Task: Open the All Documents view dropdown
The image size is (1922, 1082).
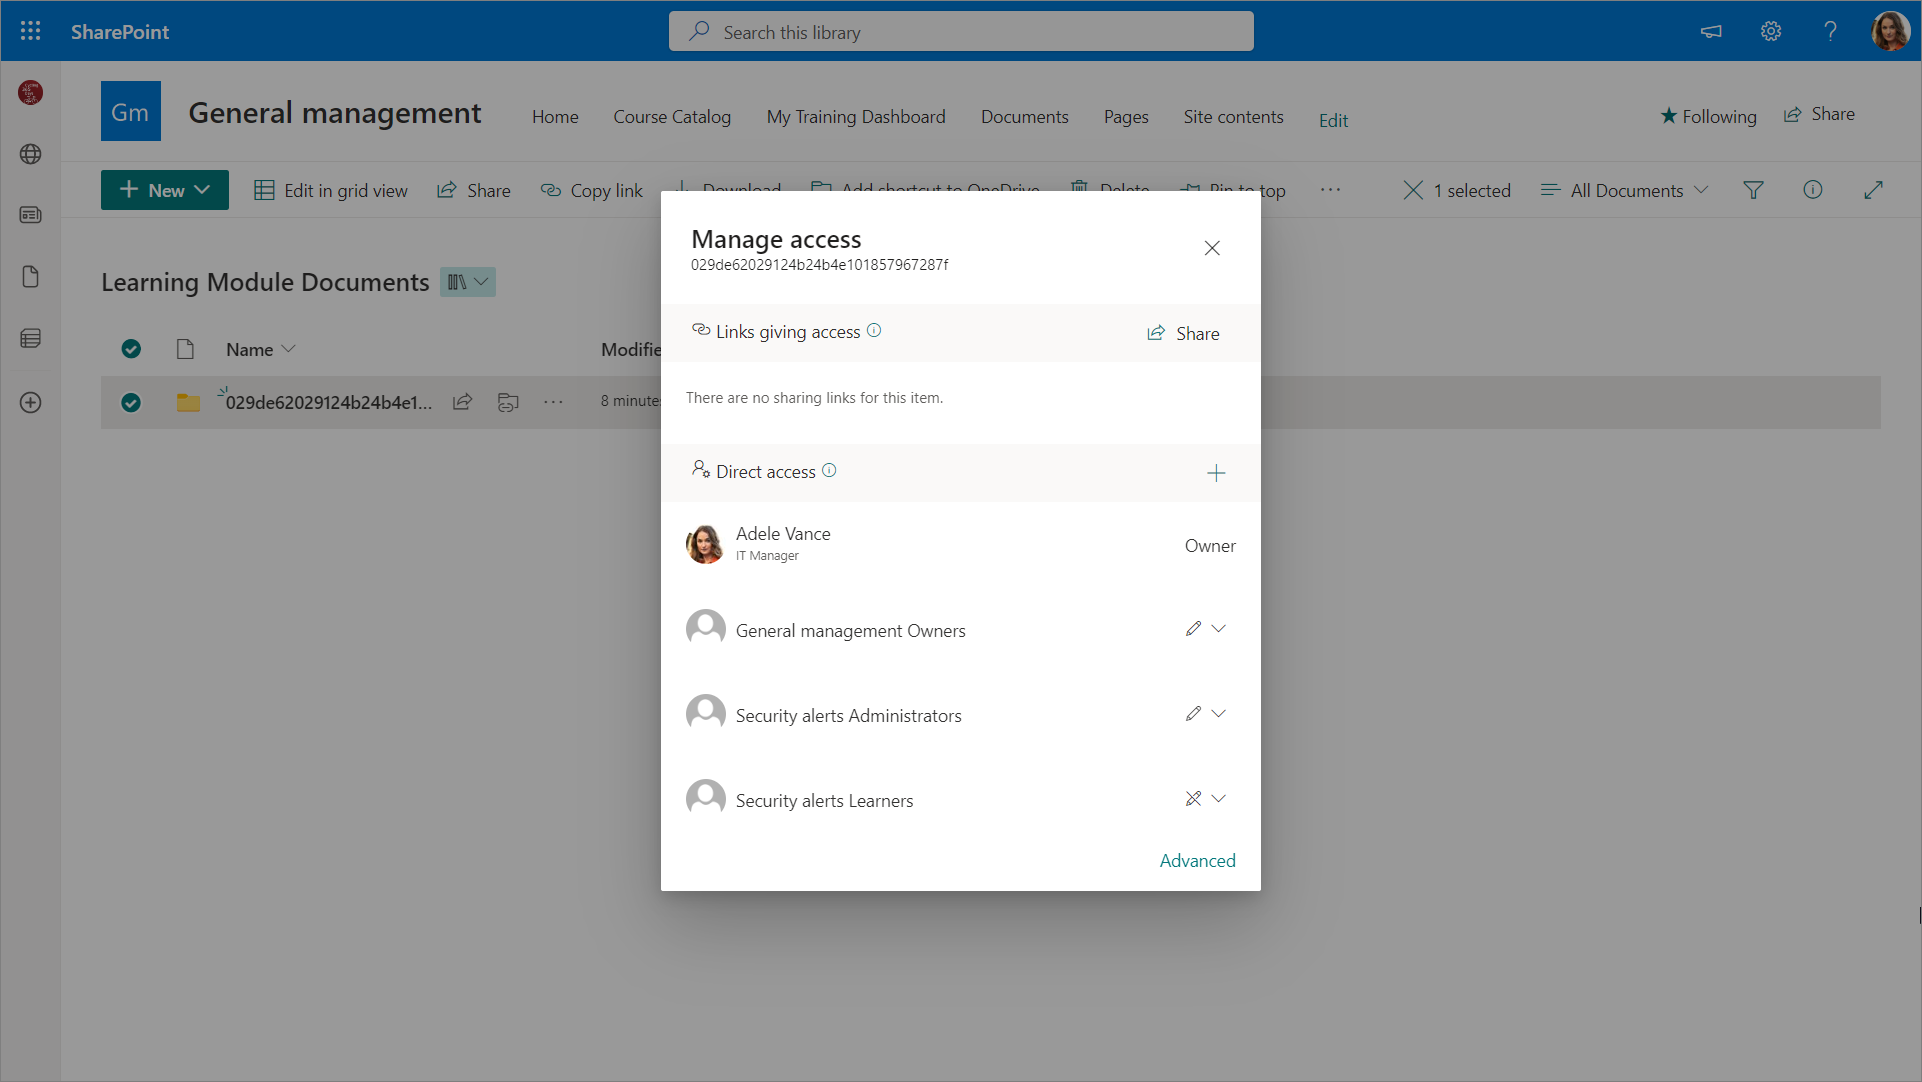Action: click(x=1625, y=190)
